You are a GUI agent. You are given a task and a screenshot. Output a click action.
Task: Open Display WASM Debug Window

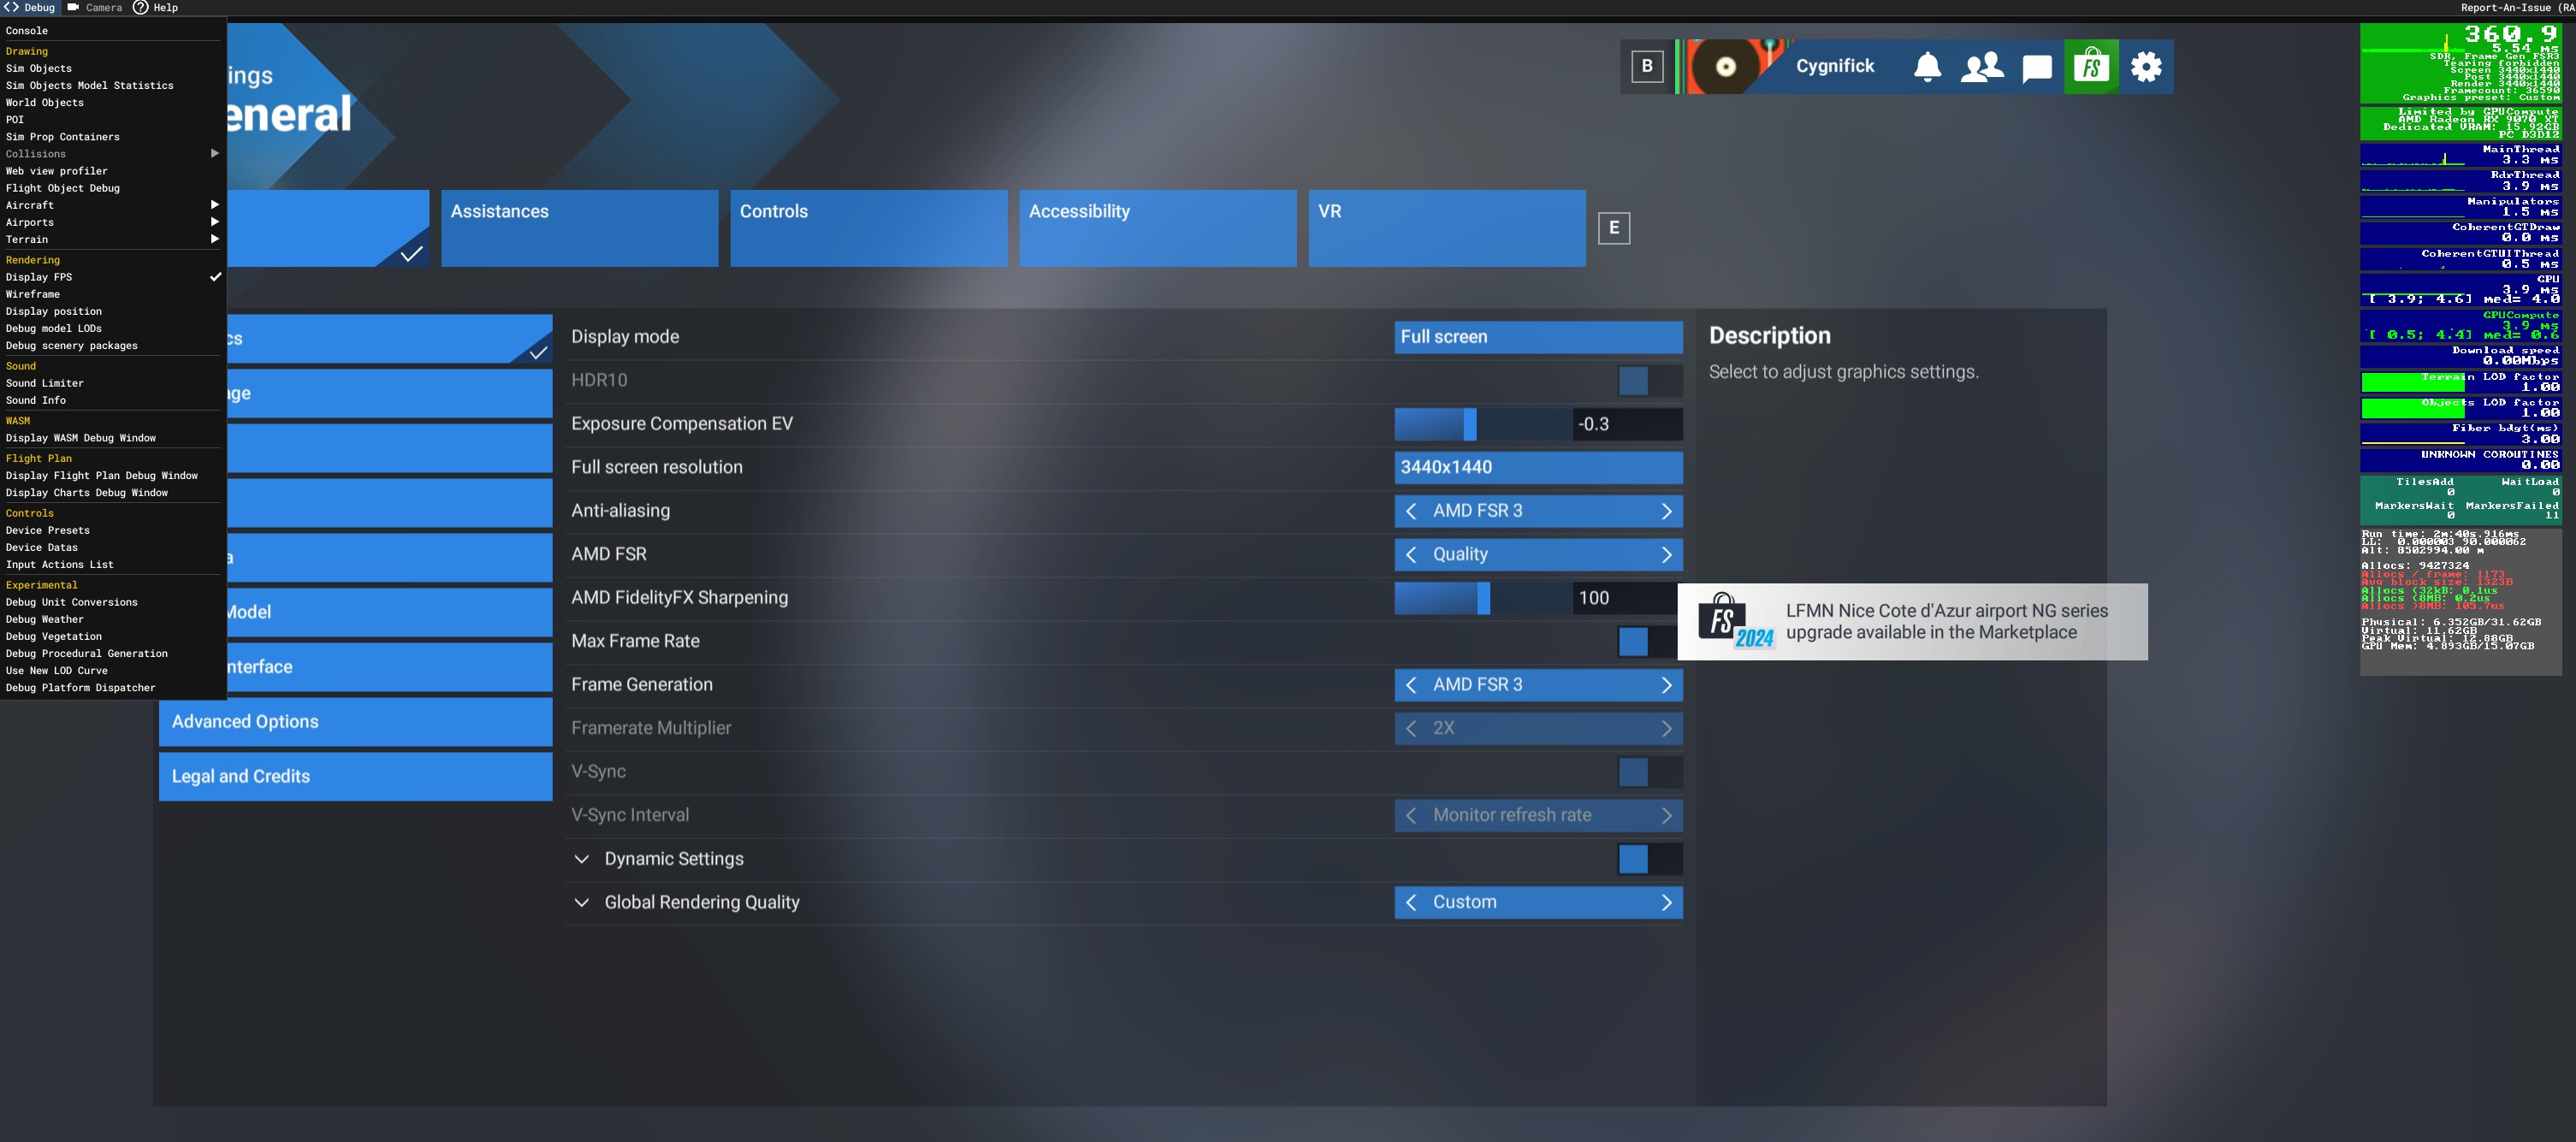(x=113, y=438)
